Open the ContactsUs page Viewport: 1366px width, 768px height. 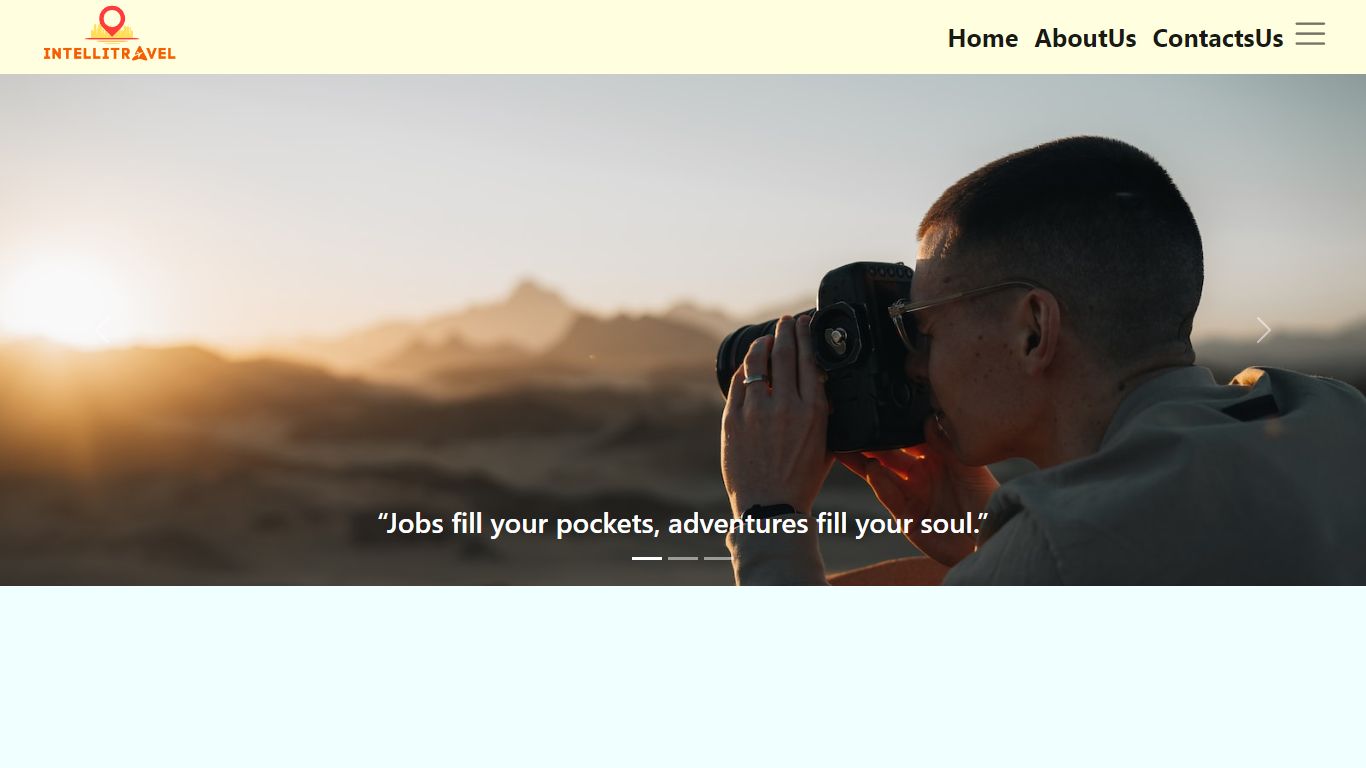tap(1218, 38)
